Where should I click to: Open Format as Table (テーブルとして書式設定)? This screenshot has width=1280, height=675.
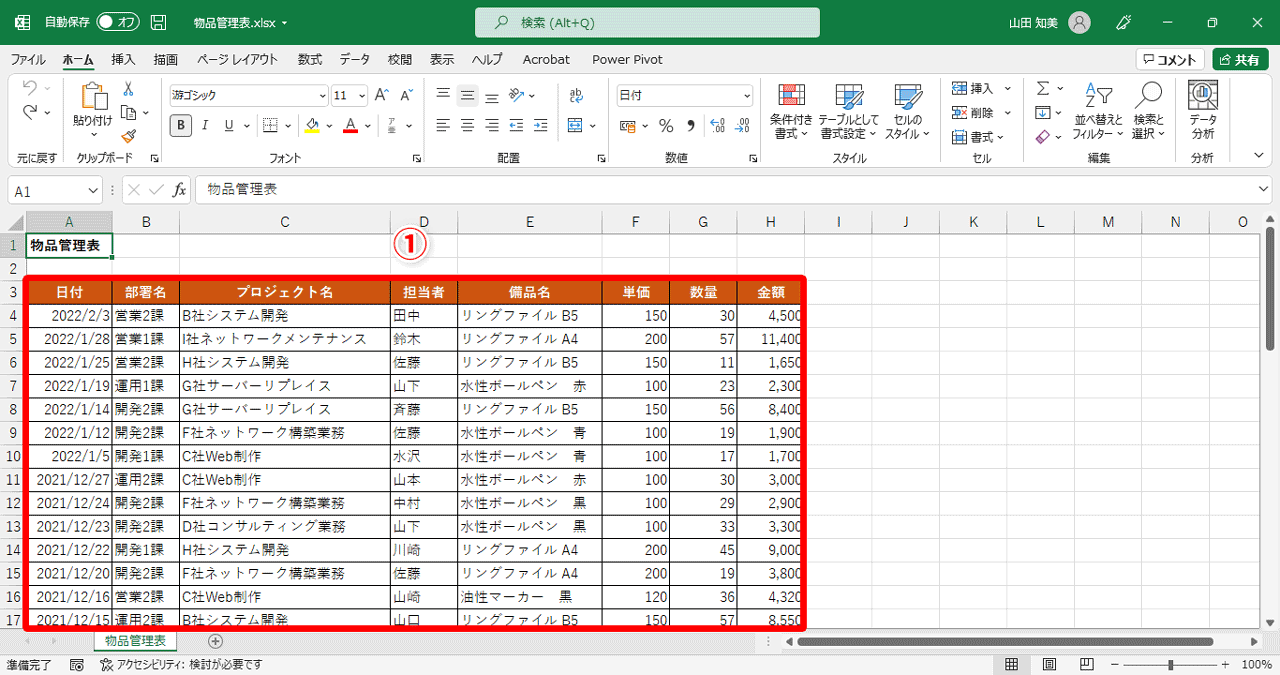pyautogui.click(x=849, y=111)
